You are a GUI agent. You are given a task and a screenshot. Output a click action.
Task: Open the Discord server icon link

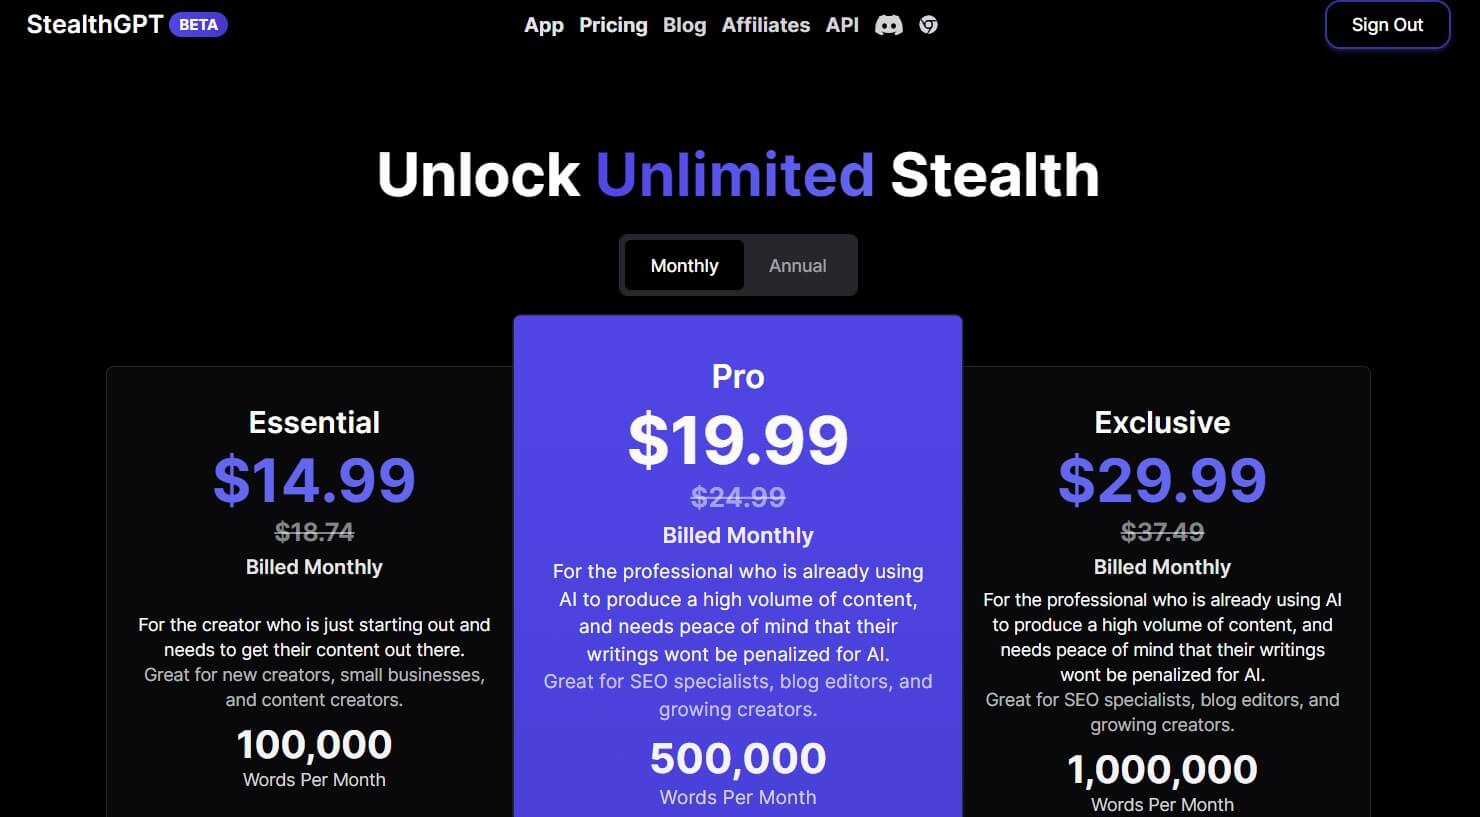click(888, 25)
